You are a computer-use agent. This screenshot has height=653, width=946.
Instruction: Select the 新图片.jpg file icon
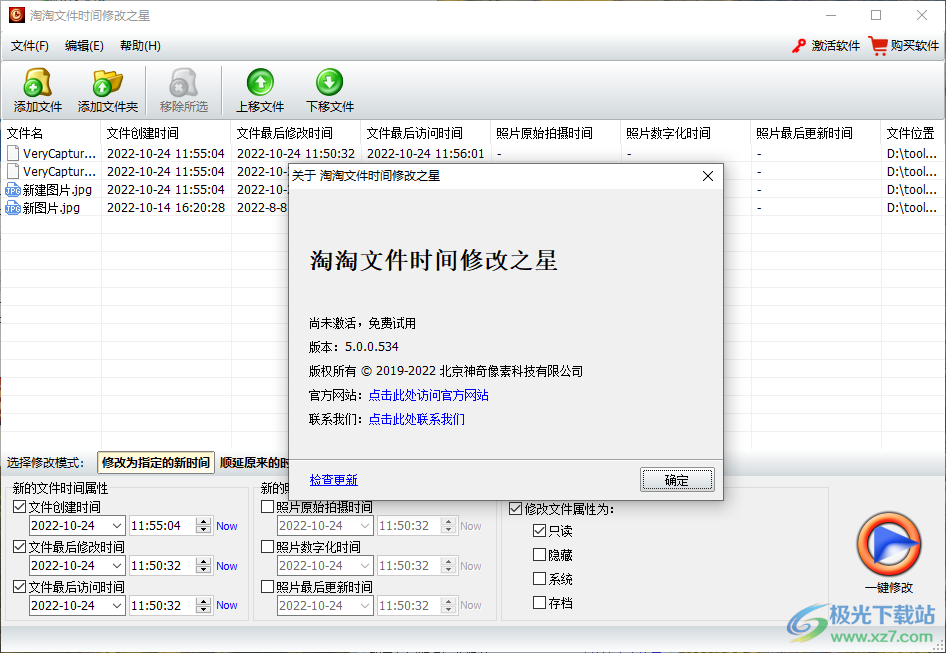[13, 208]
